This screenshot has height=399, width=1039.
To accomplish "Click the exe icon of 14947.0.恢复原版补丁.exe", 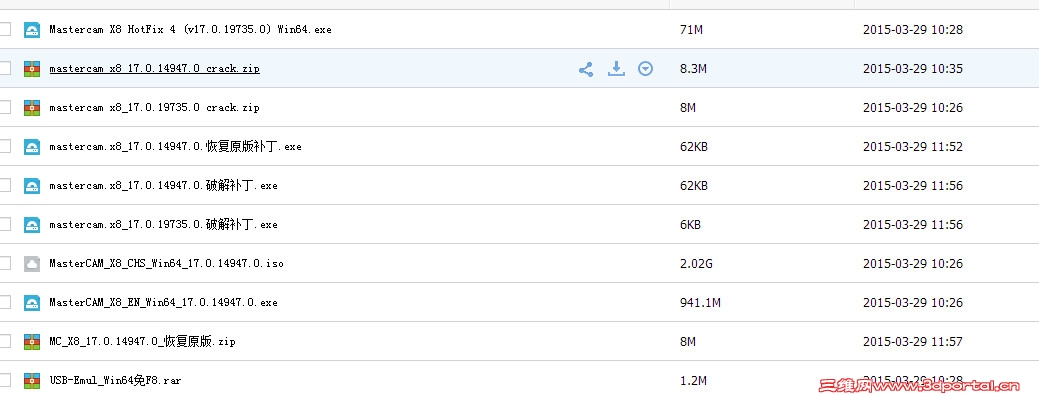I will pos(32,146).
